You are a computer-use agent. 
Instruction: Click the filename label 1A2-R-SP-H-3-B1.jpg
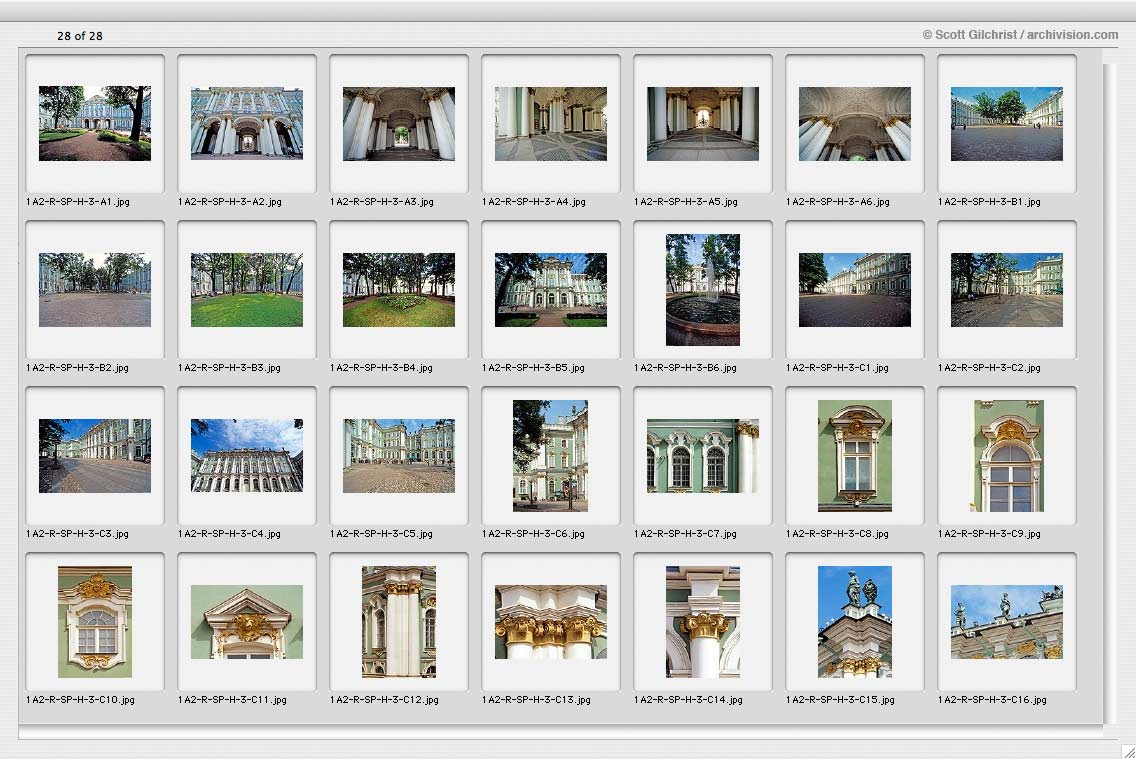[990, 202]
